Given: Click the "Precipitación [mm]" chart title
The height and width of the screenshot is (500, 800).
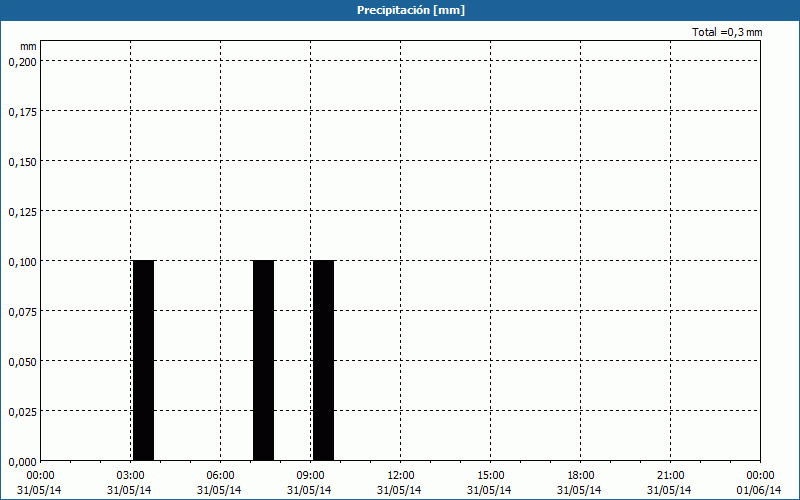Looking at the screenshot, I should [411, 10].
